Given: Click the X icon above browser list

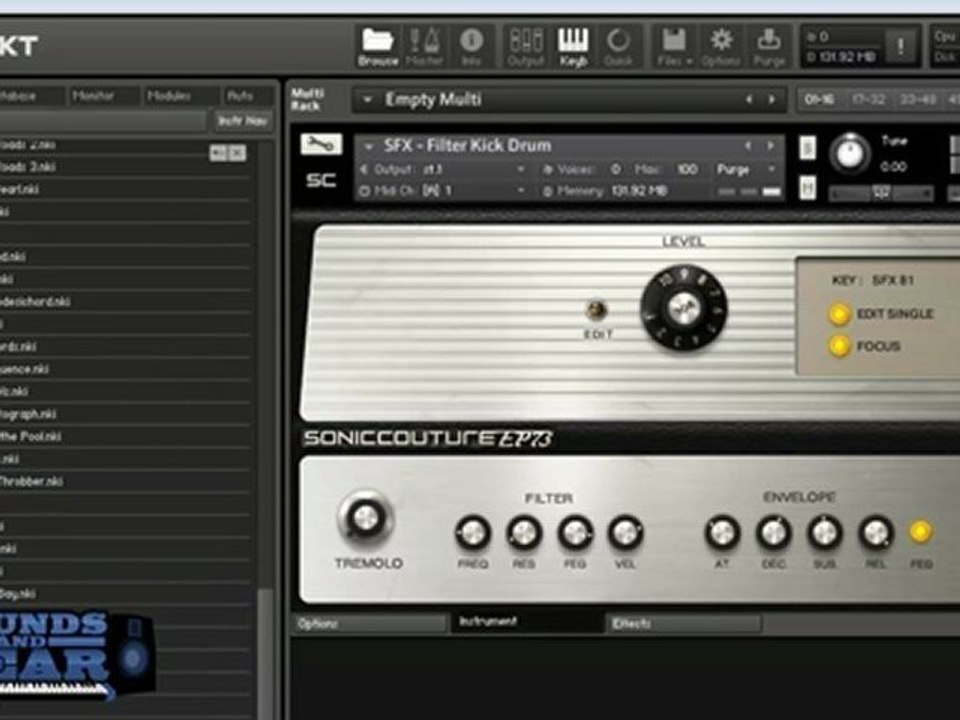Looking at the screenshot, I should tap(237, 152).
